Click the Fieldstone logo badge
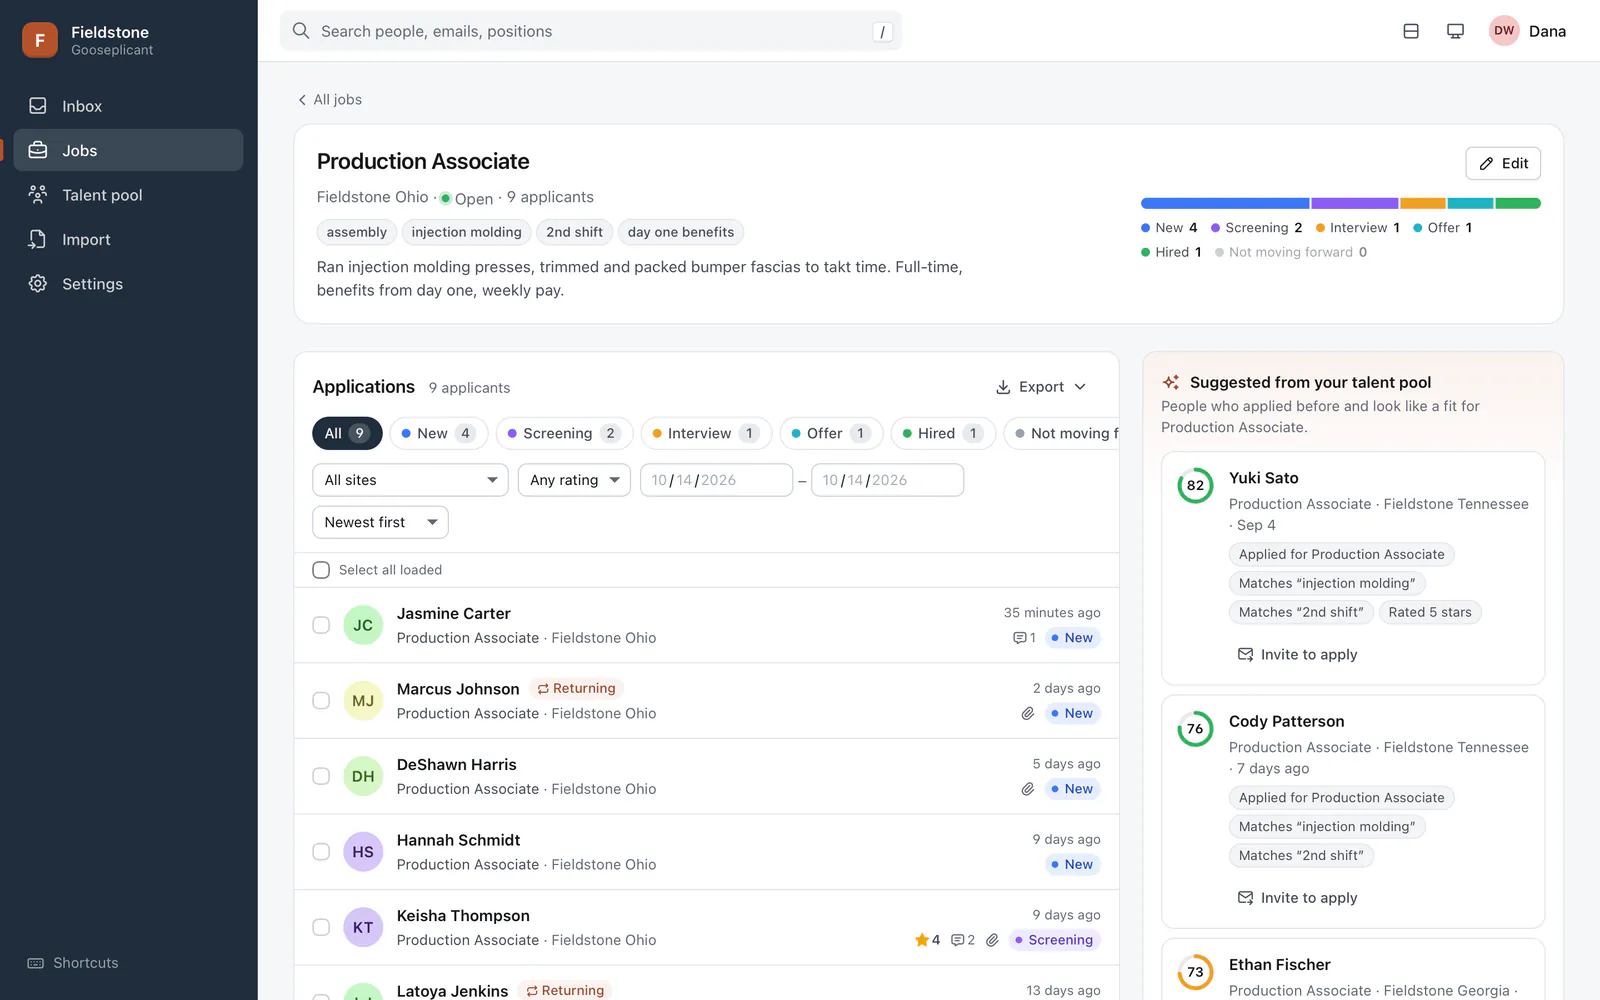Image resolution: width=1600 pixels, height=1000 pixels. tap(40, 40)
